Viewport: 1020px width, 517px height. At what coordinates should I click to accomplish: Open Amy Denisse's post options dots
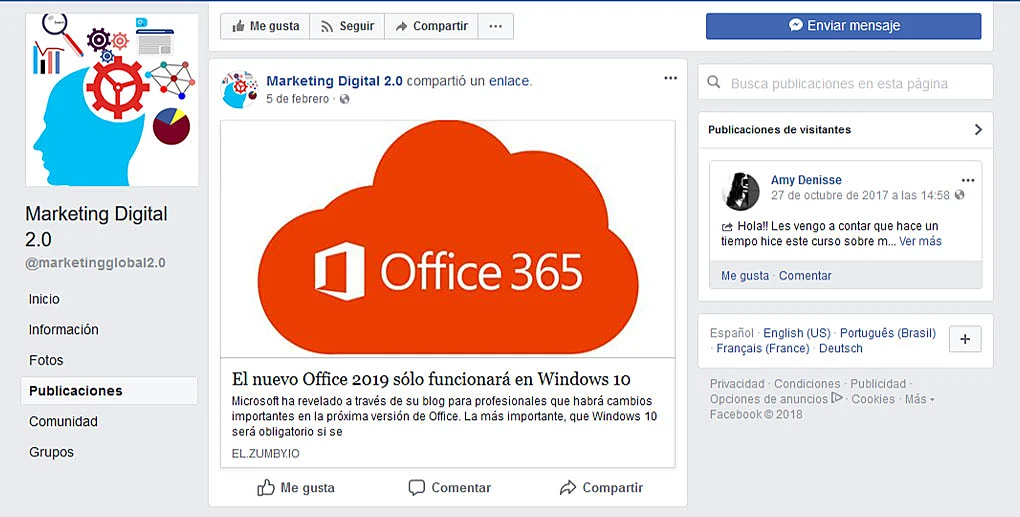point(967,180)
